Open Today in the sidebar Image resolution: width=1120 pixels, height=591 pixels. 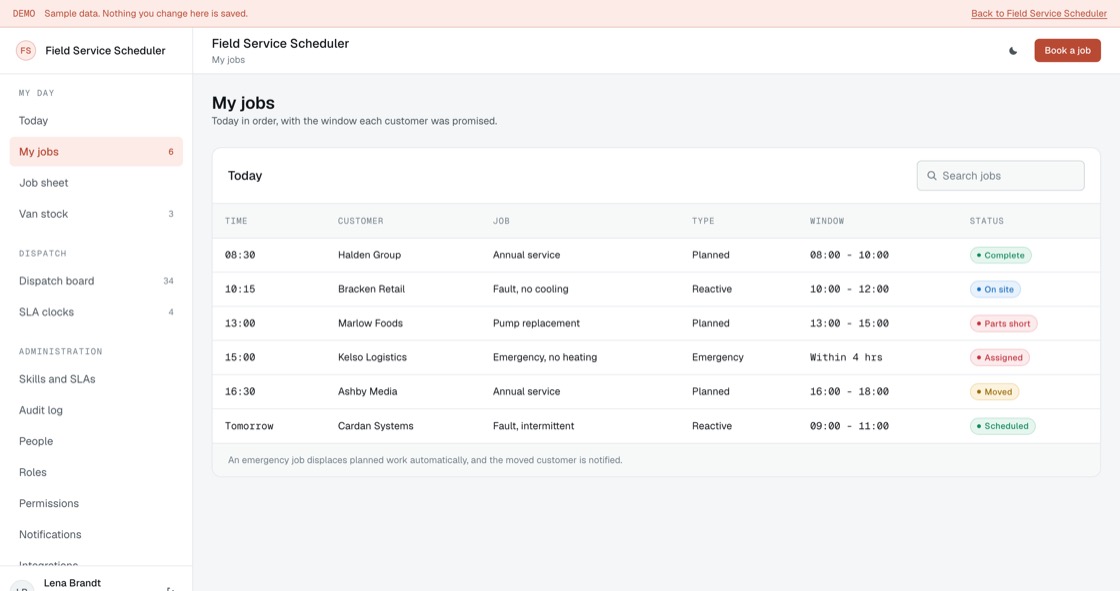[96, 121]
